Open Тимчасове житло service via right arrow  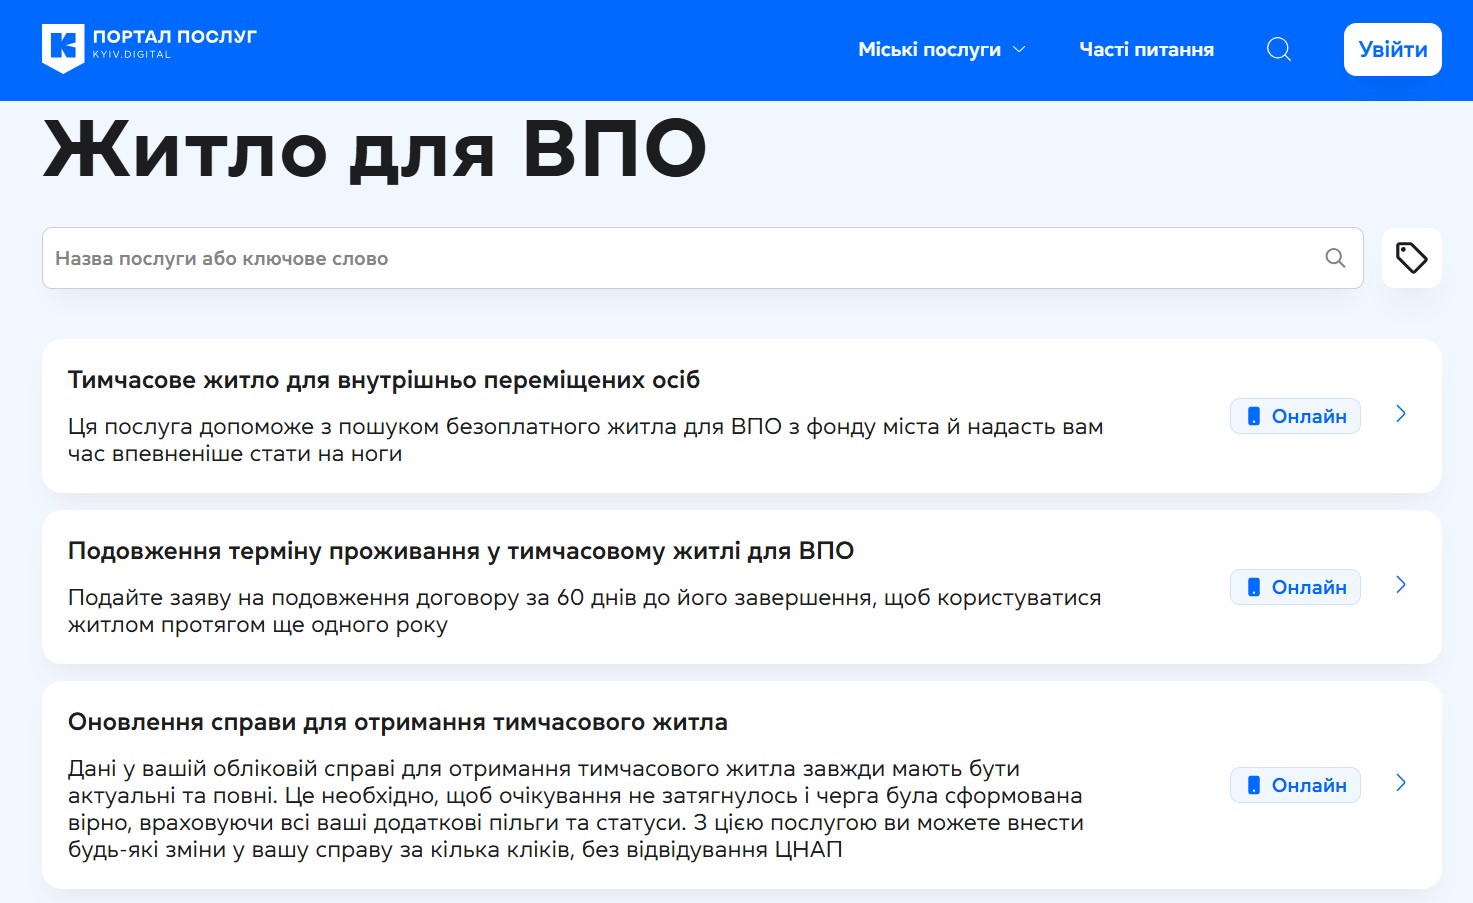[1400, 414]
